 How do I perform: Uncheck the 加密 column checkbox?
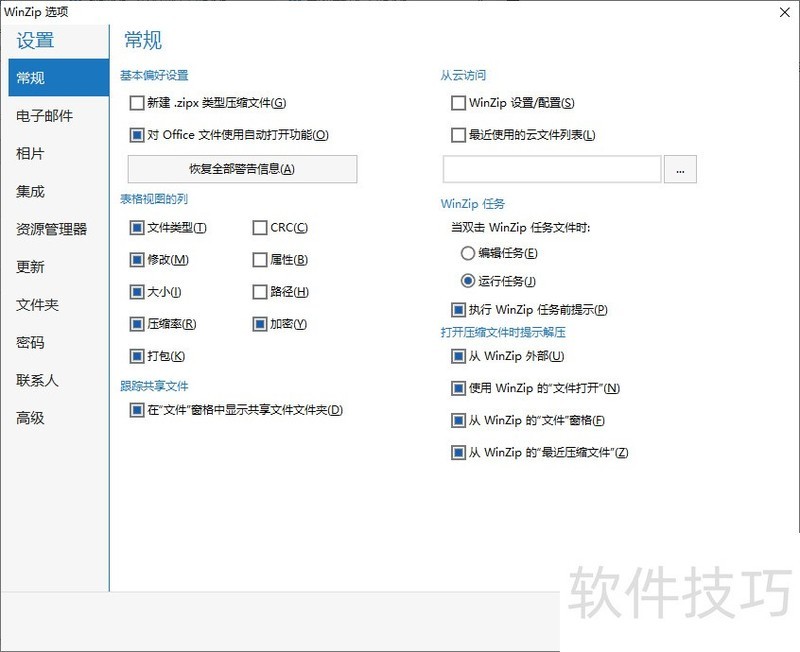coord(260,324)
